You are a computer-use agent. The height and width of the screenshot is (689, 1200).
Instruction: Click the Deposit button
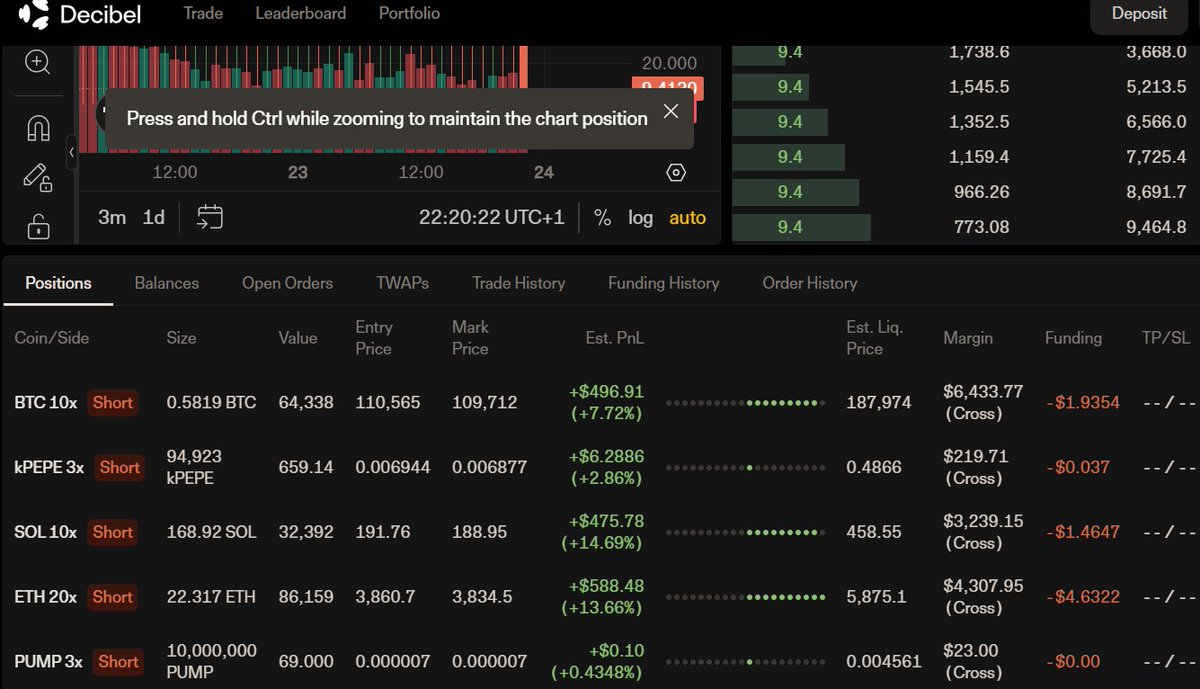click(x=1139, y=15)
